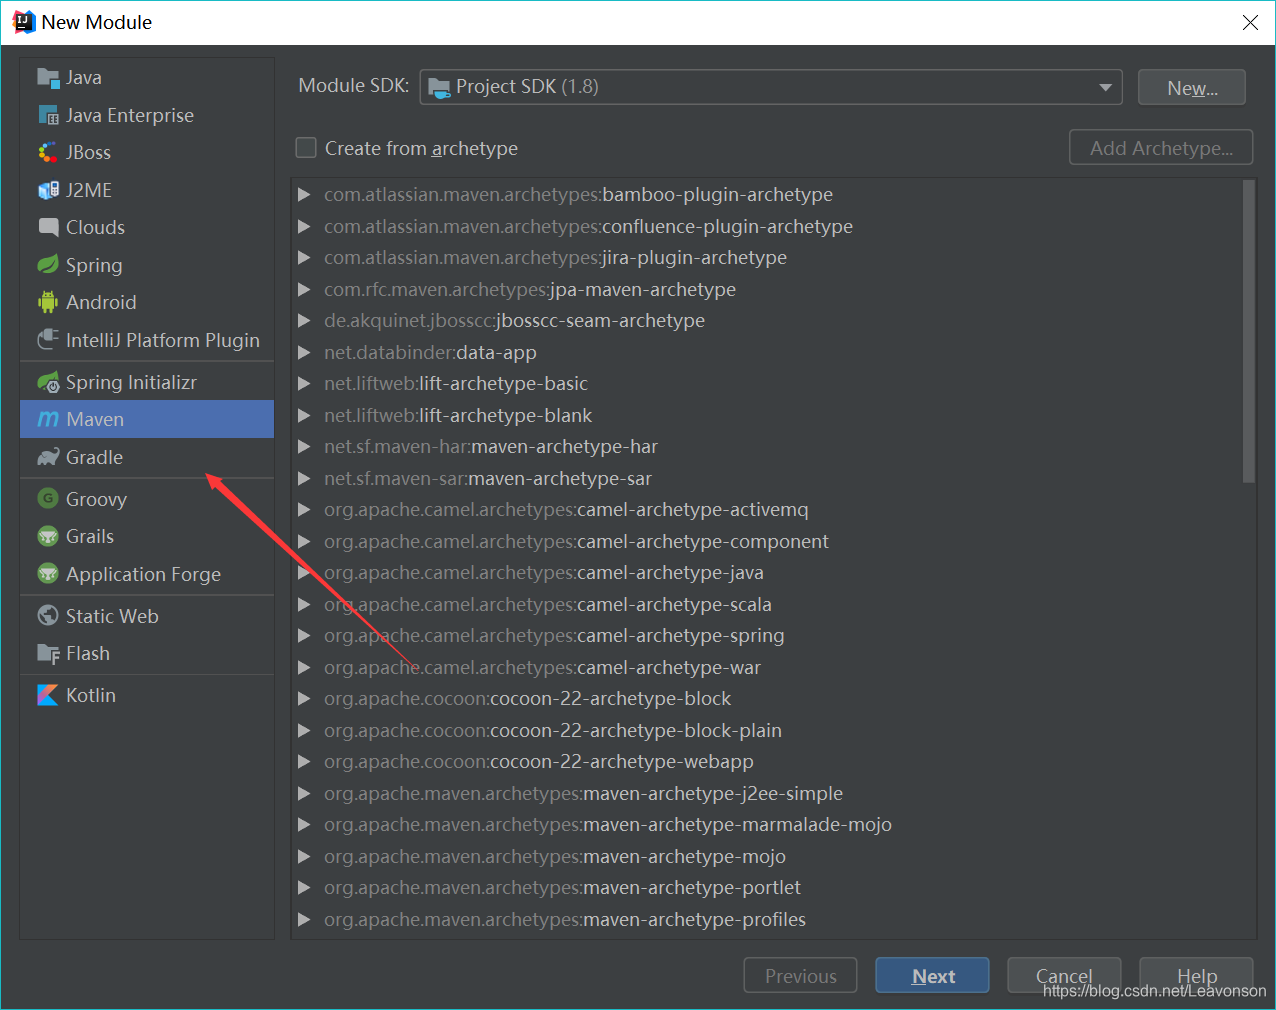Screen dimensions: 1276x1010
Task: Click the Cancel button
Action: coord(1064,976)
